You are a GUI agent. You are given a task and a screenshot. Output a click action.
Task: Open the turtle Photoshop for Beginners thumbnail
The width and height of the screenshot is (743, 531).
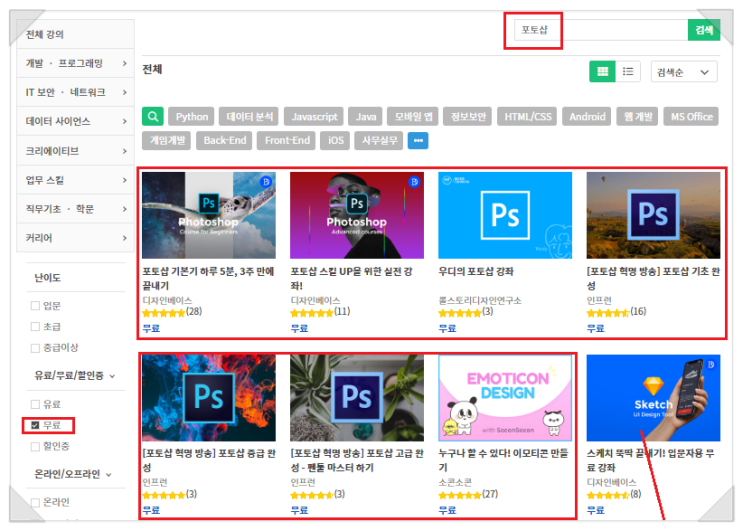click(208, 215)
